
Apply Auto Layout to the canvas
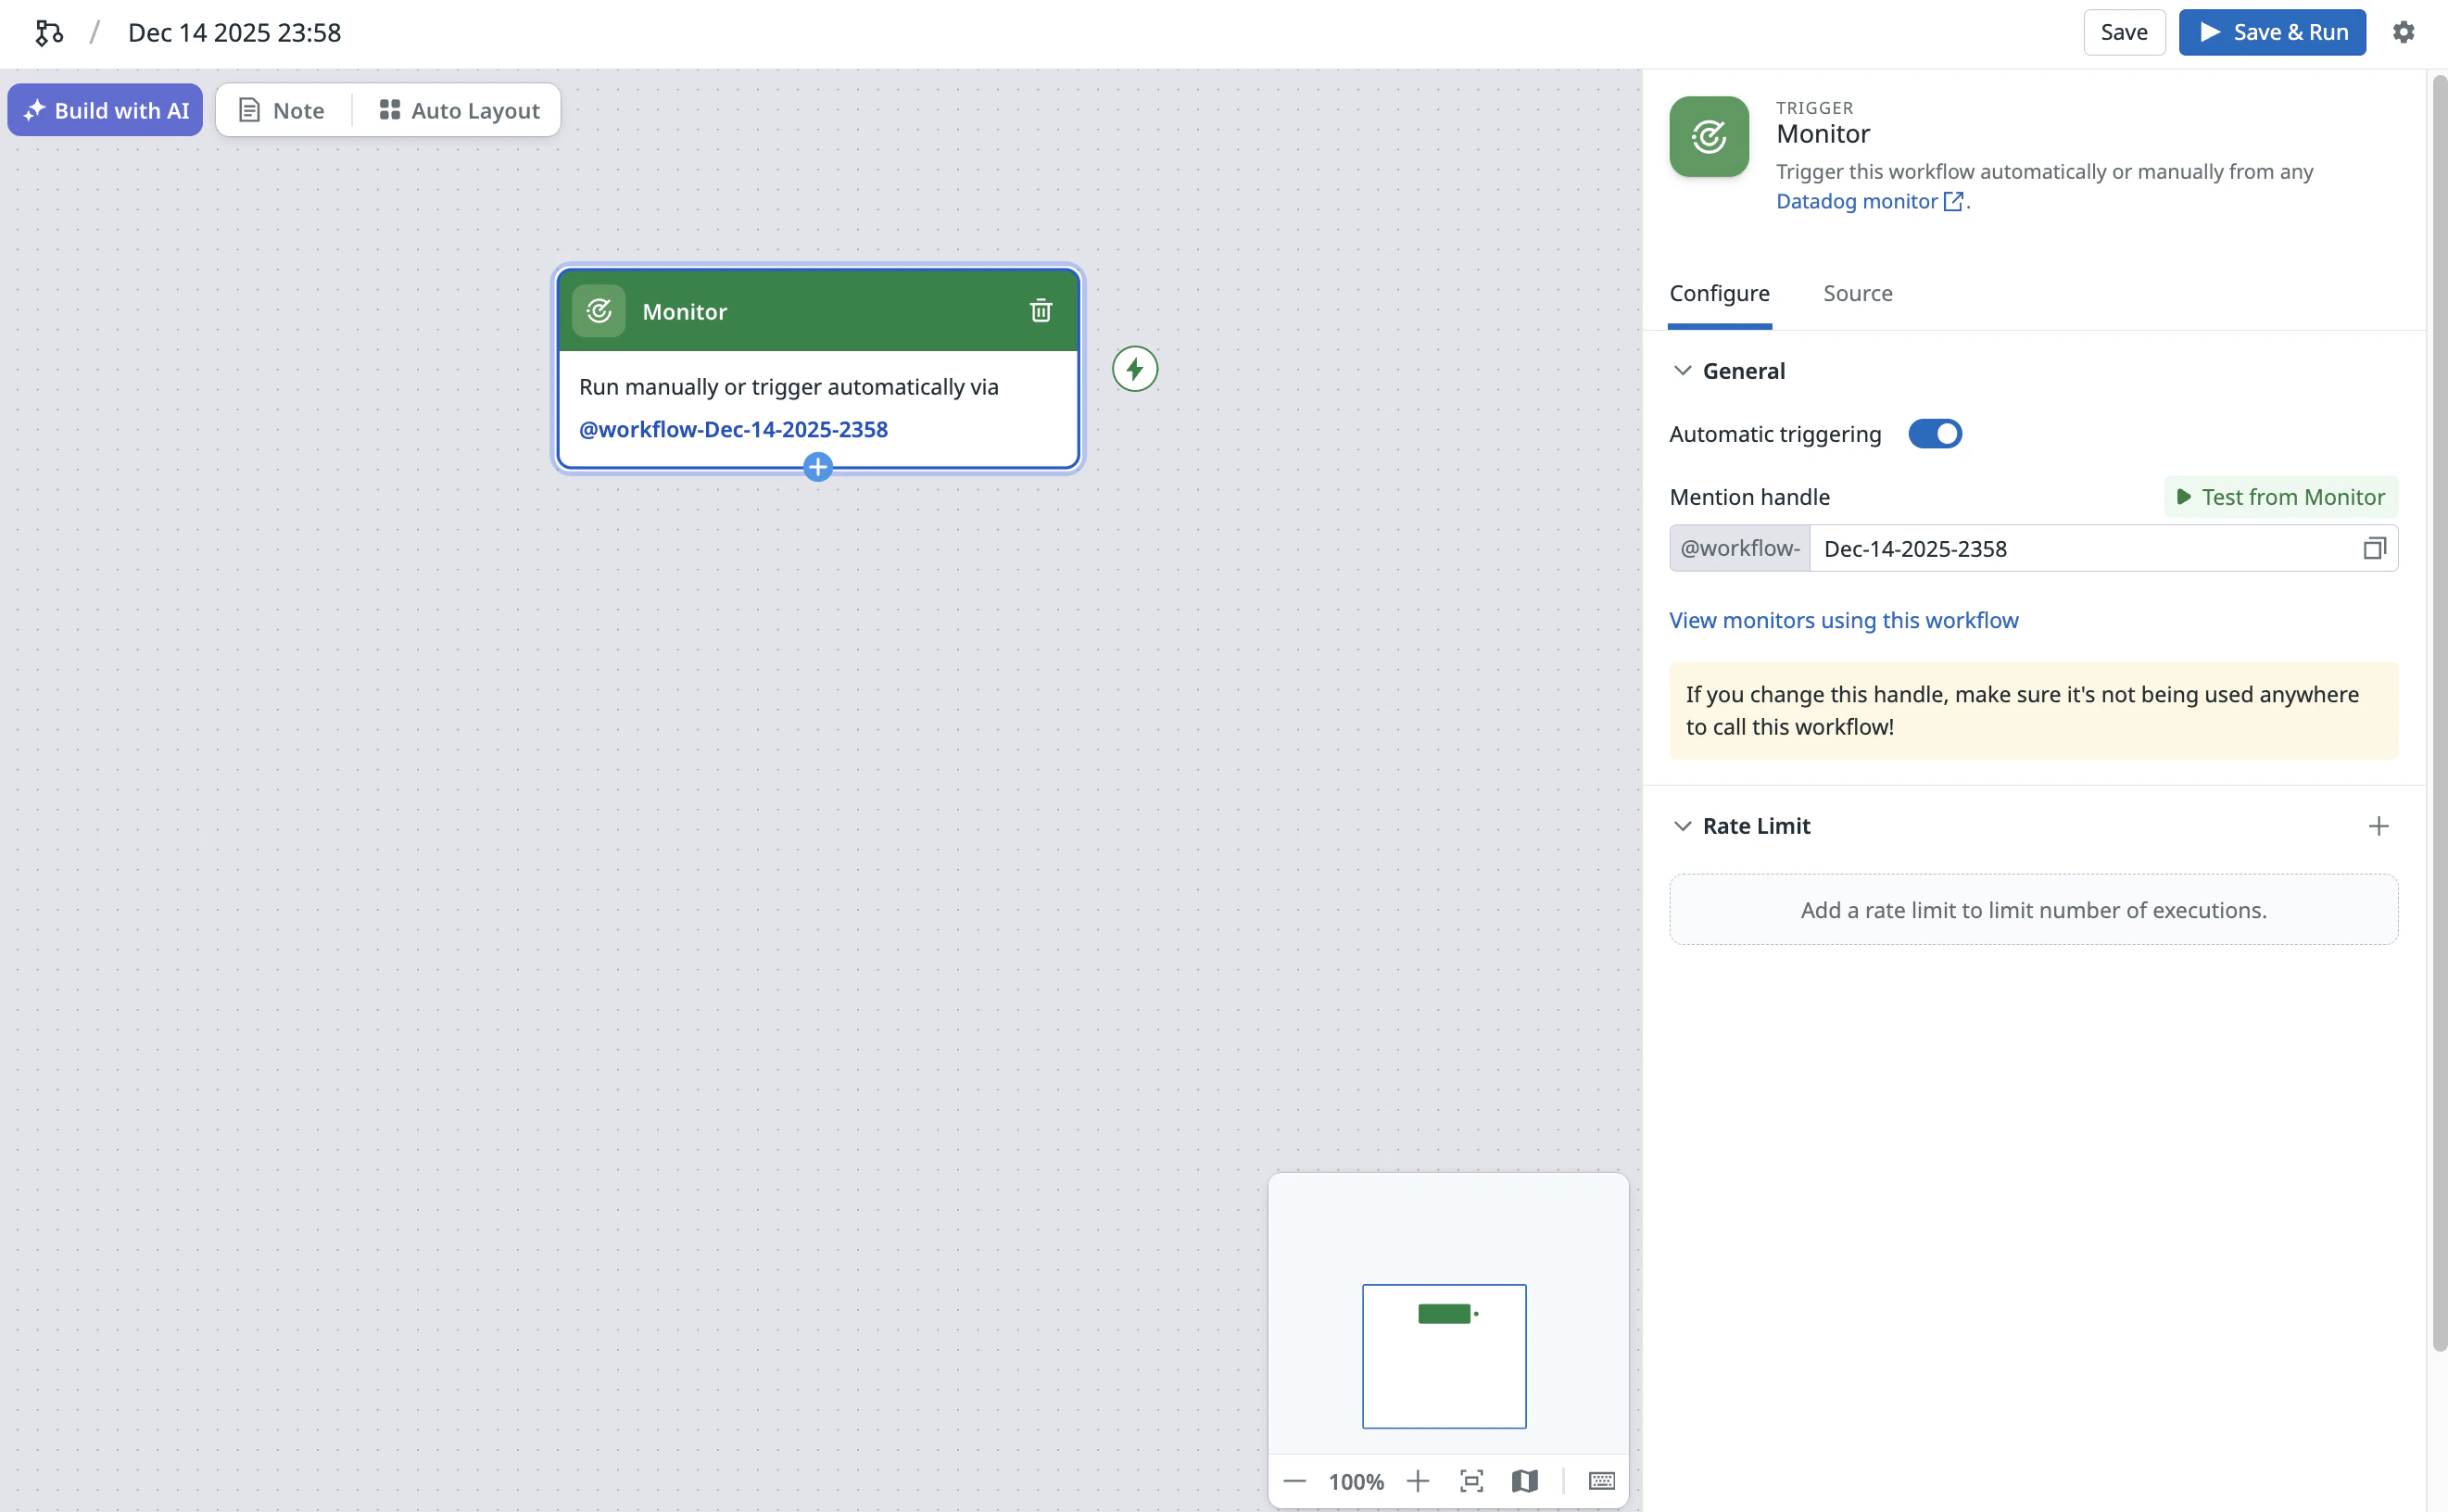pyautogui.click(x=459, y=110)
